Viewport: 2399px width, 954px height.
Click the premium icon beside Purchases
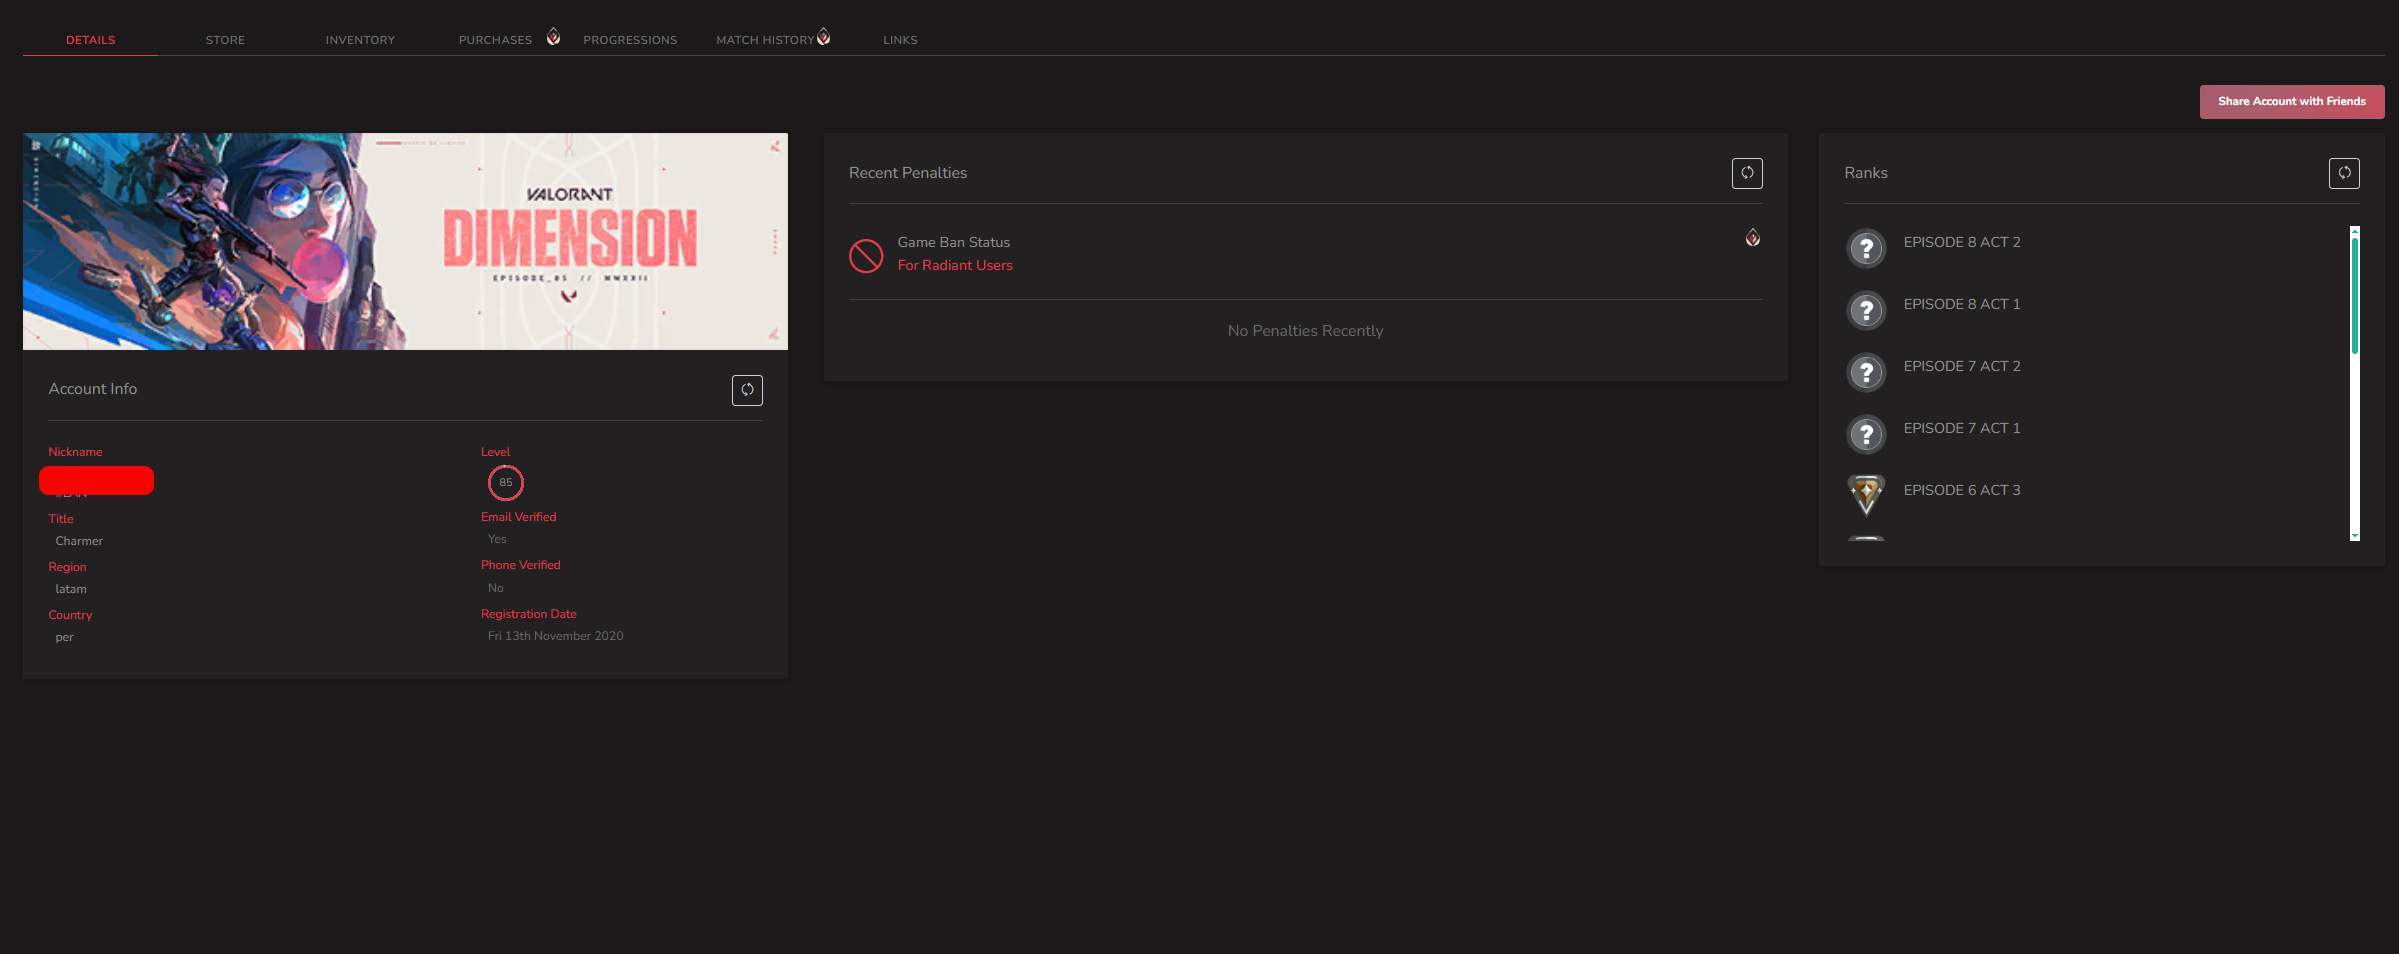[x=553, y=37]
